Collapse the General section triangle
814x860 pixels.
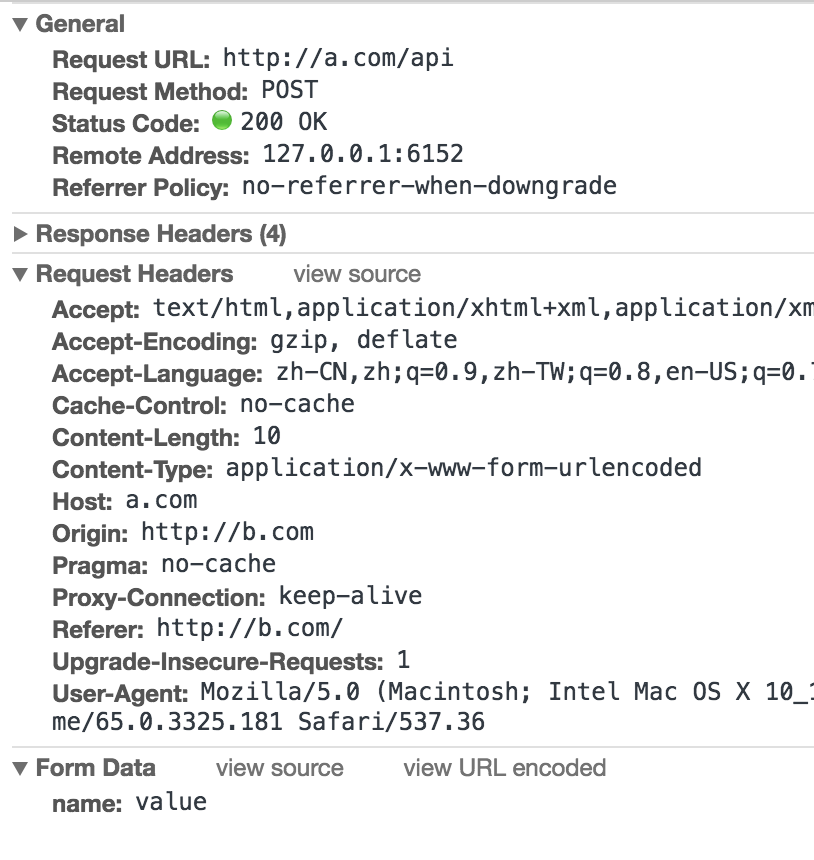coord(20,24)
